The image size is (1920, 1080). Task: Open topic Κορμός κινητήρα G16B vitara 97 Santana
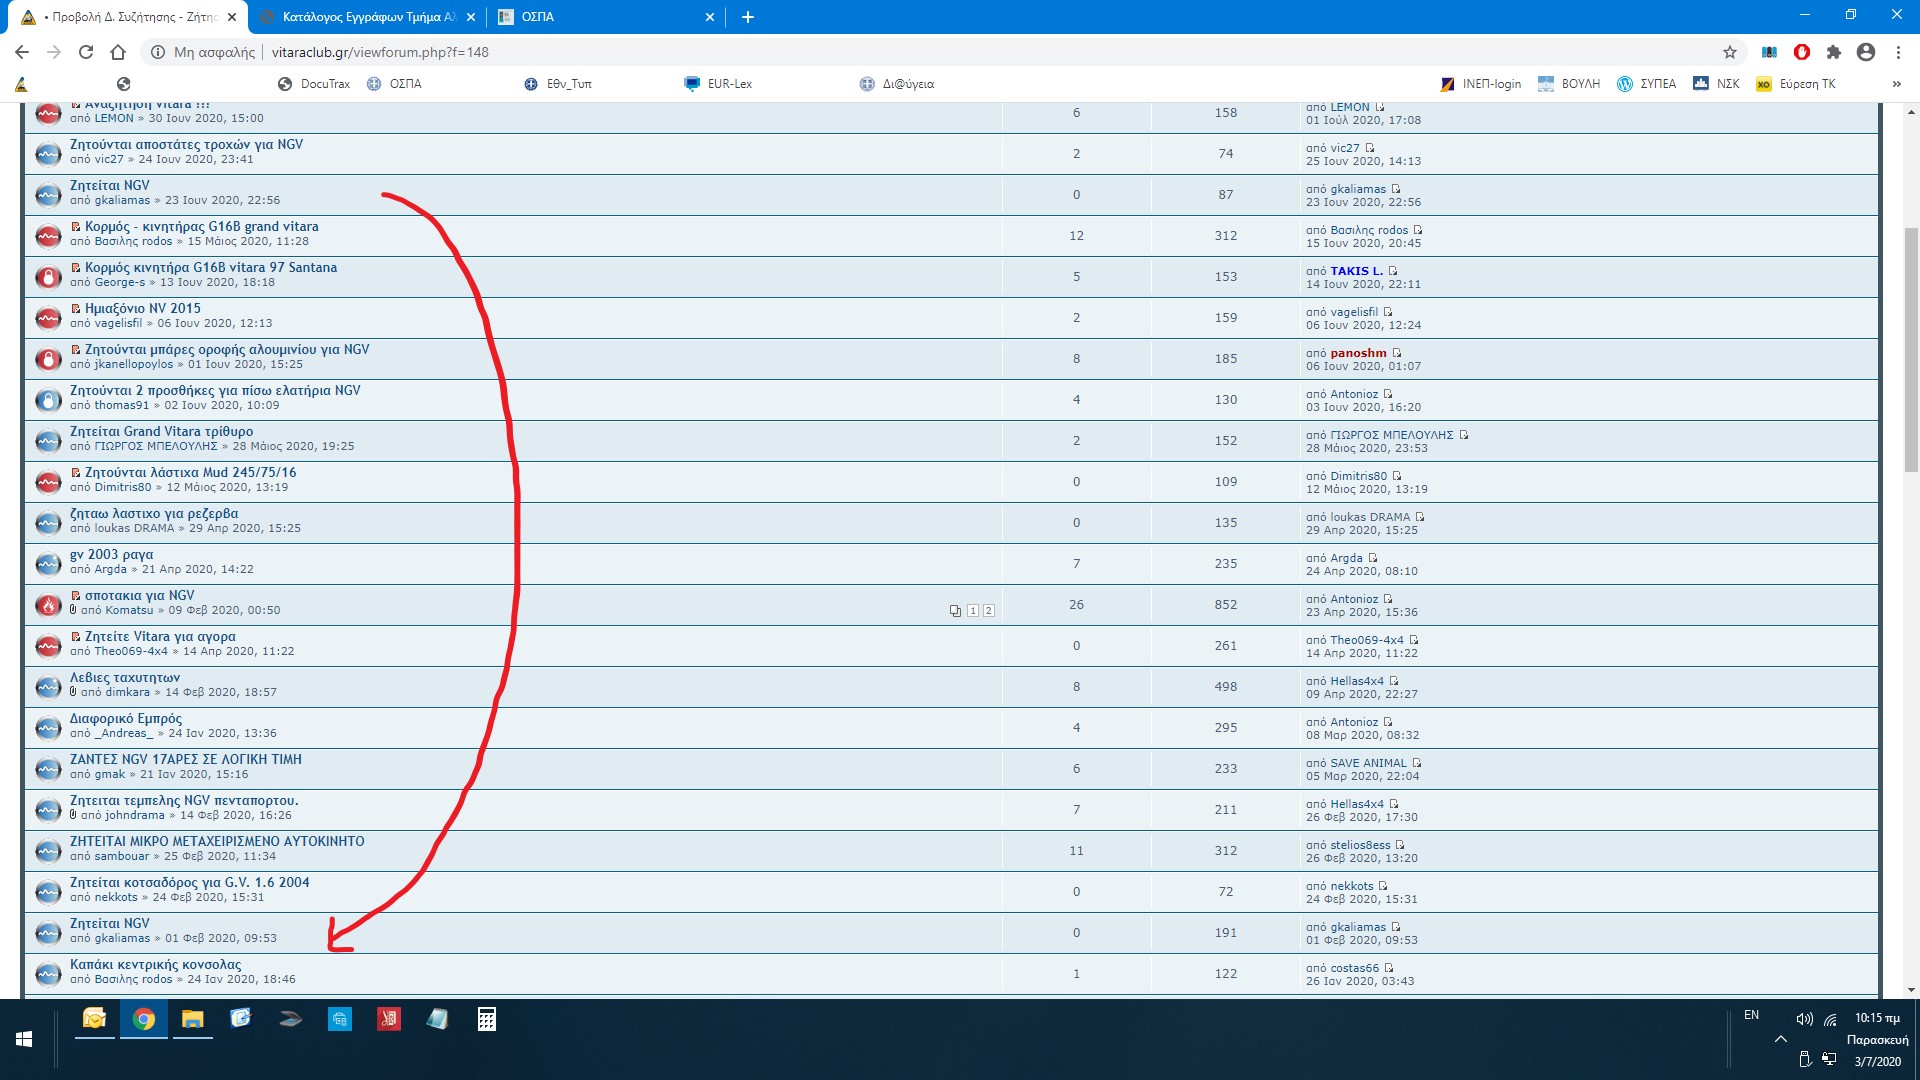pos(211,267)
